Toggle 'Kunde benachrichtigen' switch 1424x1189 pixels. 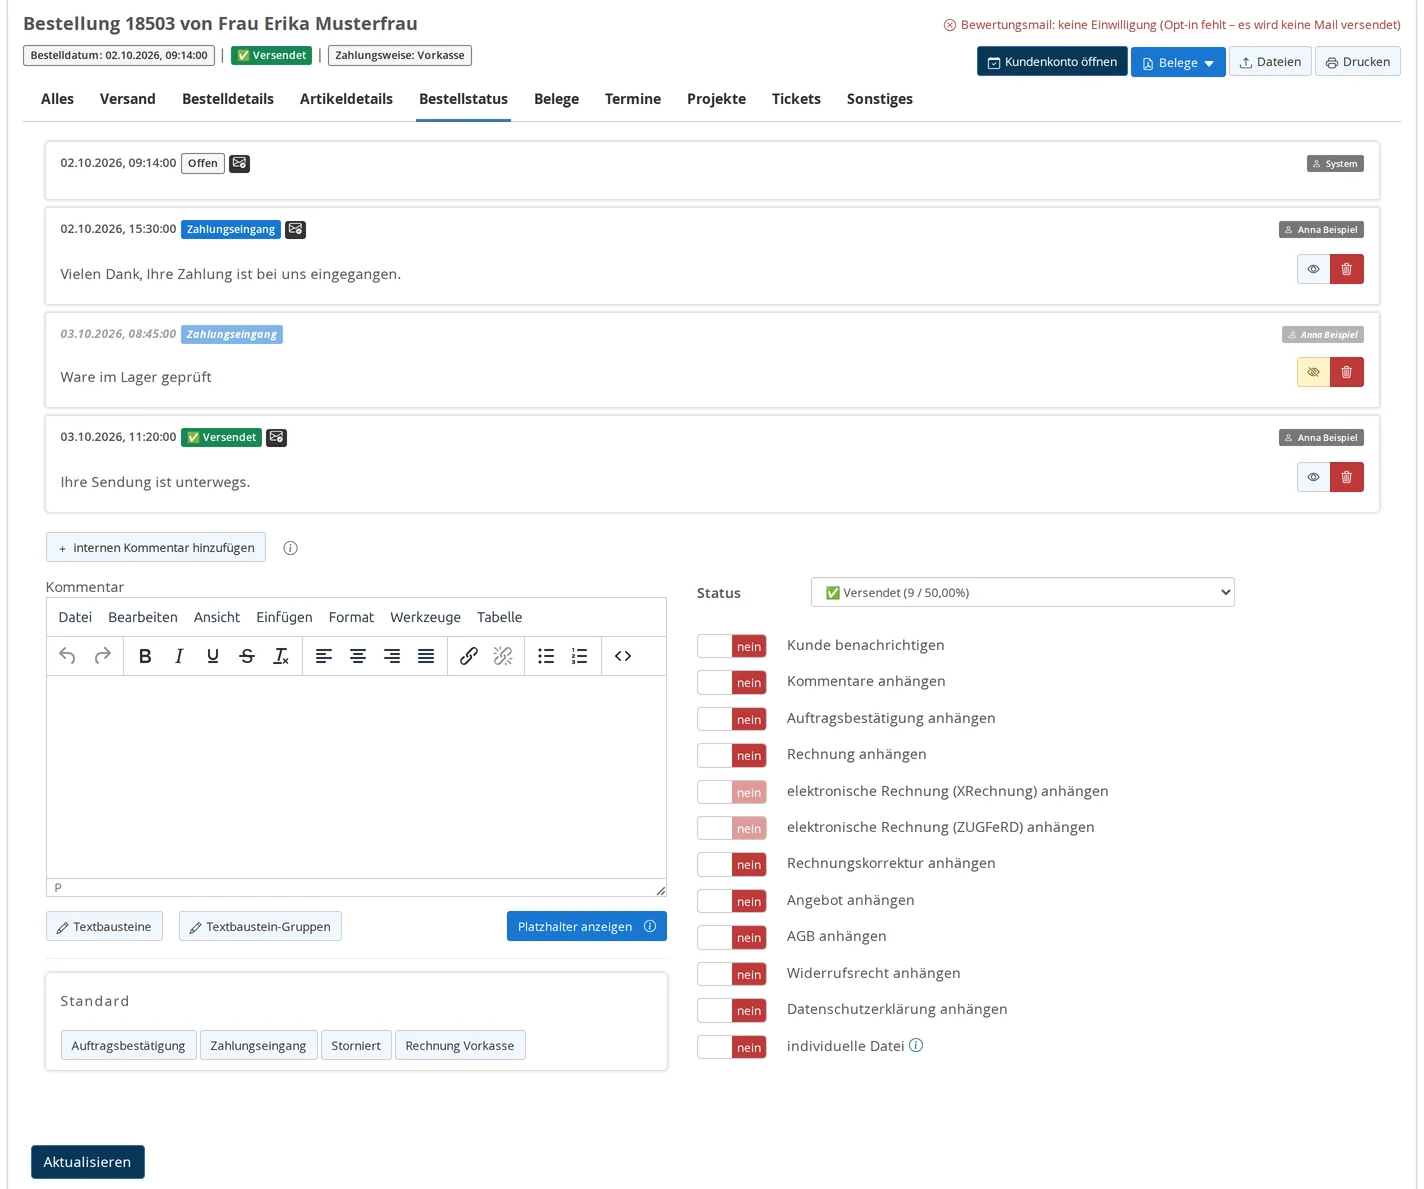(x=732, y=646)
